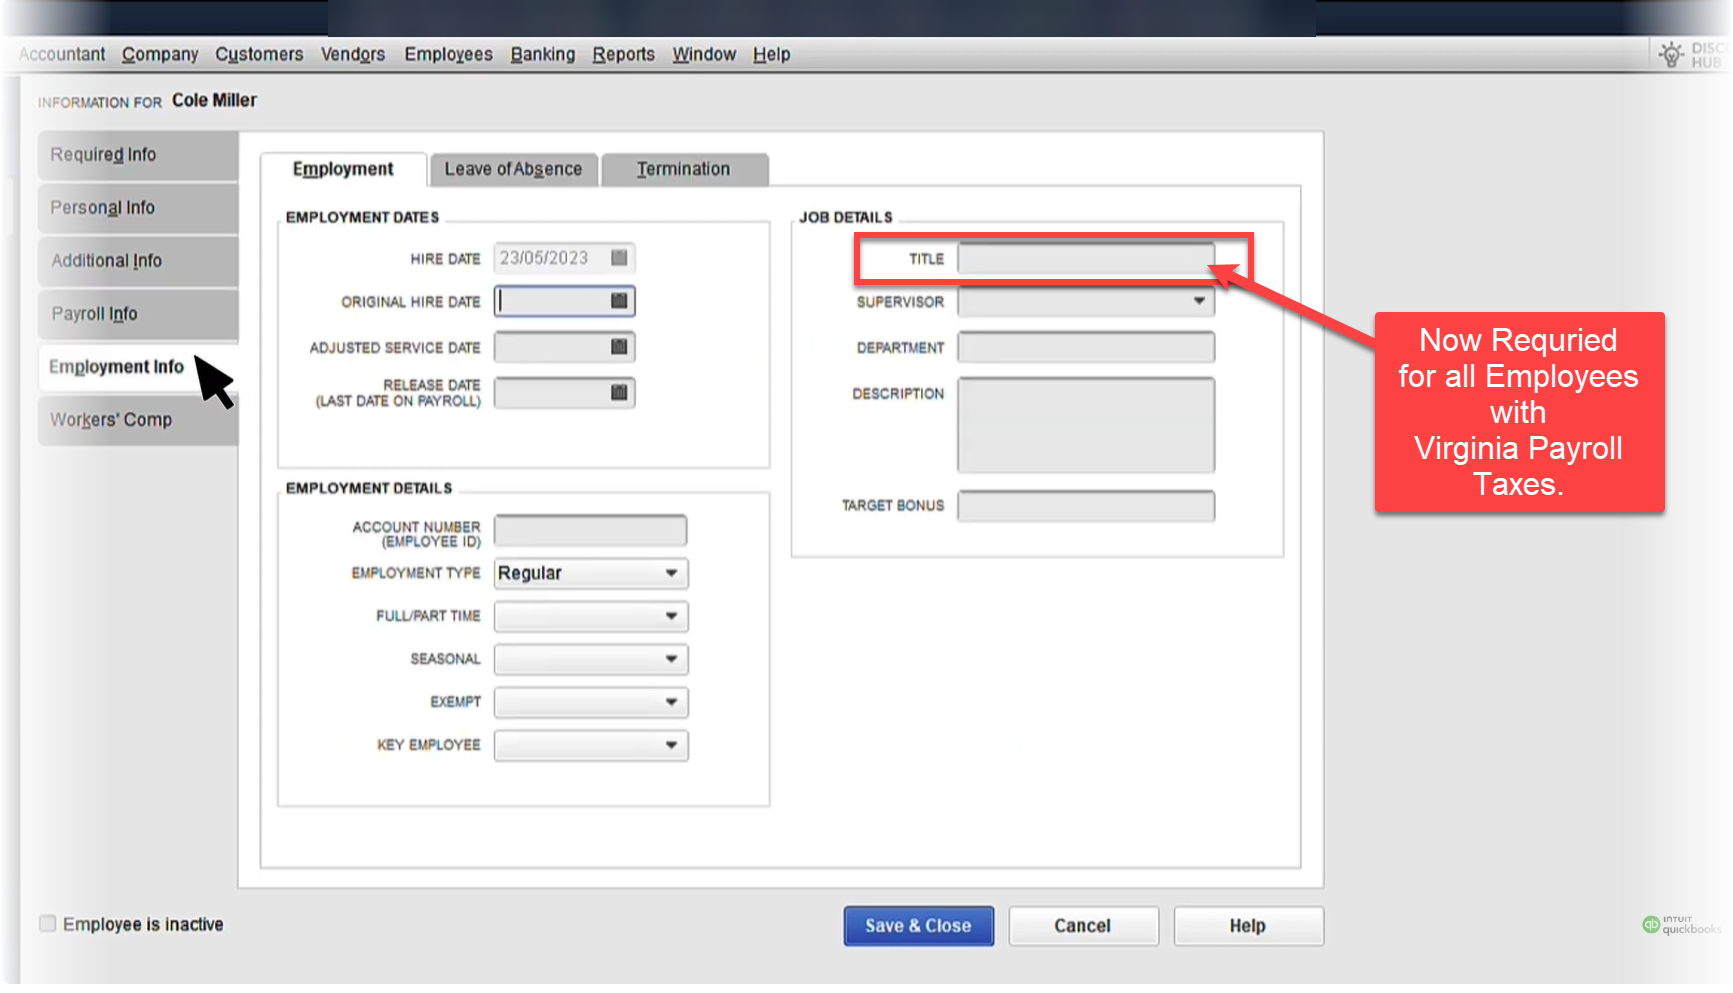Tick the Employee is inactive checkbox

tap(48, 924)
